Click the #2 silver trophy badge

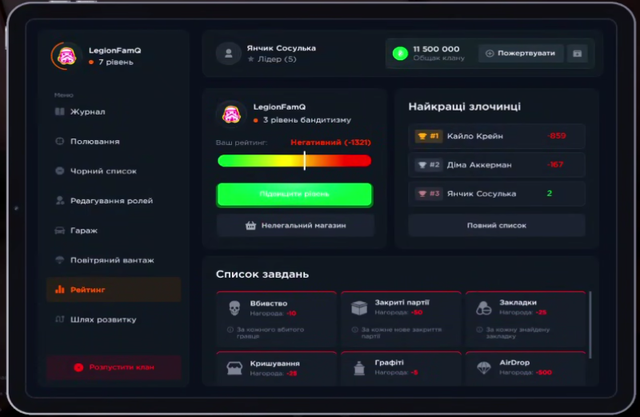[x=428, y=165]
